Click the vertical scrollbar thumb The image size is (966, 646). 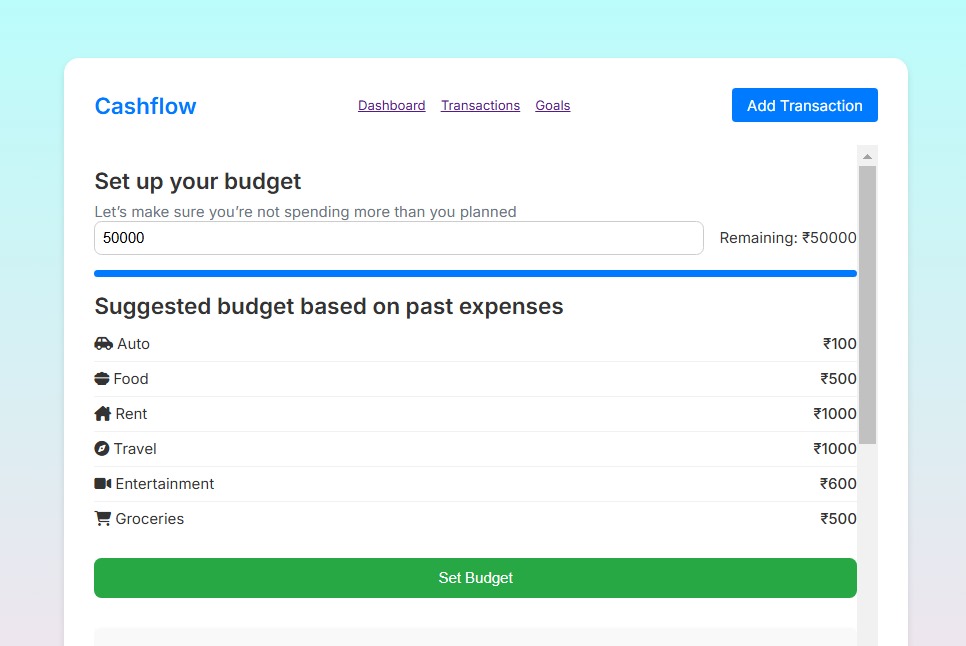[867, 305]
